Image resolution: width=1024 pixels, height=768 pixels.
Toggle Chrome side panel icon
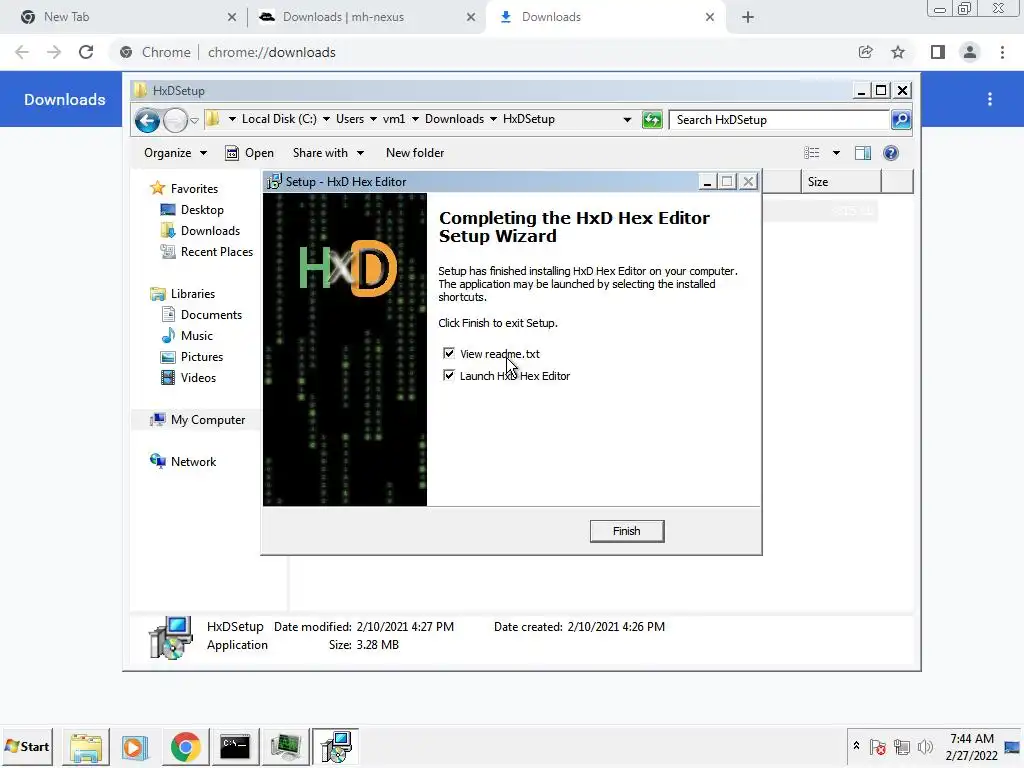pos(938,52)
